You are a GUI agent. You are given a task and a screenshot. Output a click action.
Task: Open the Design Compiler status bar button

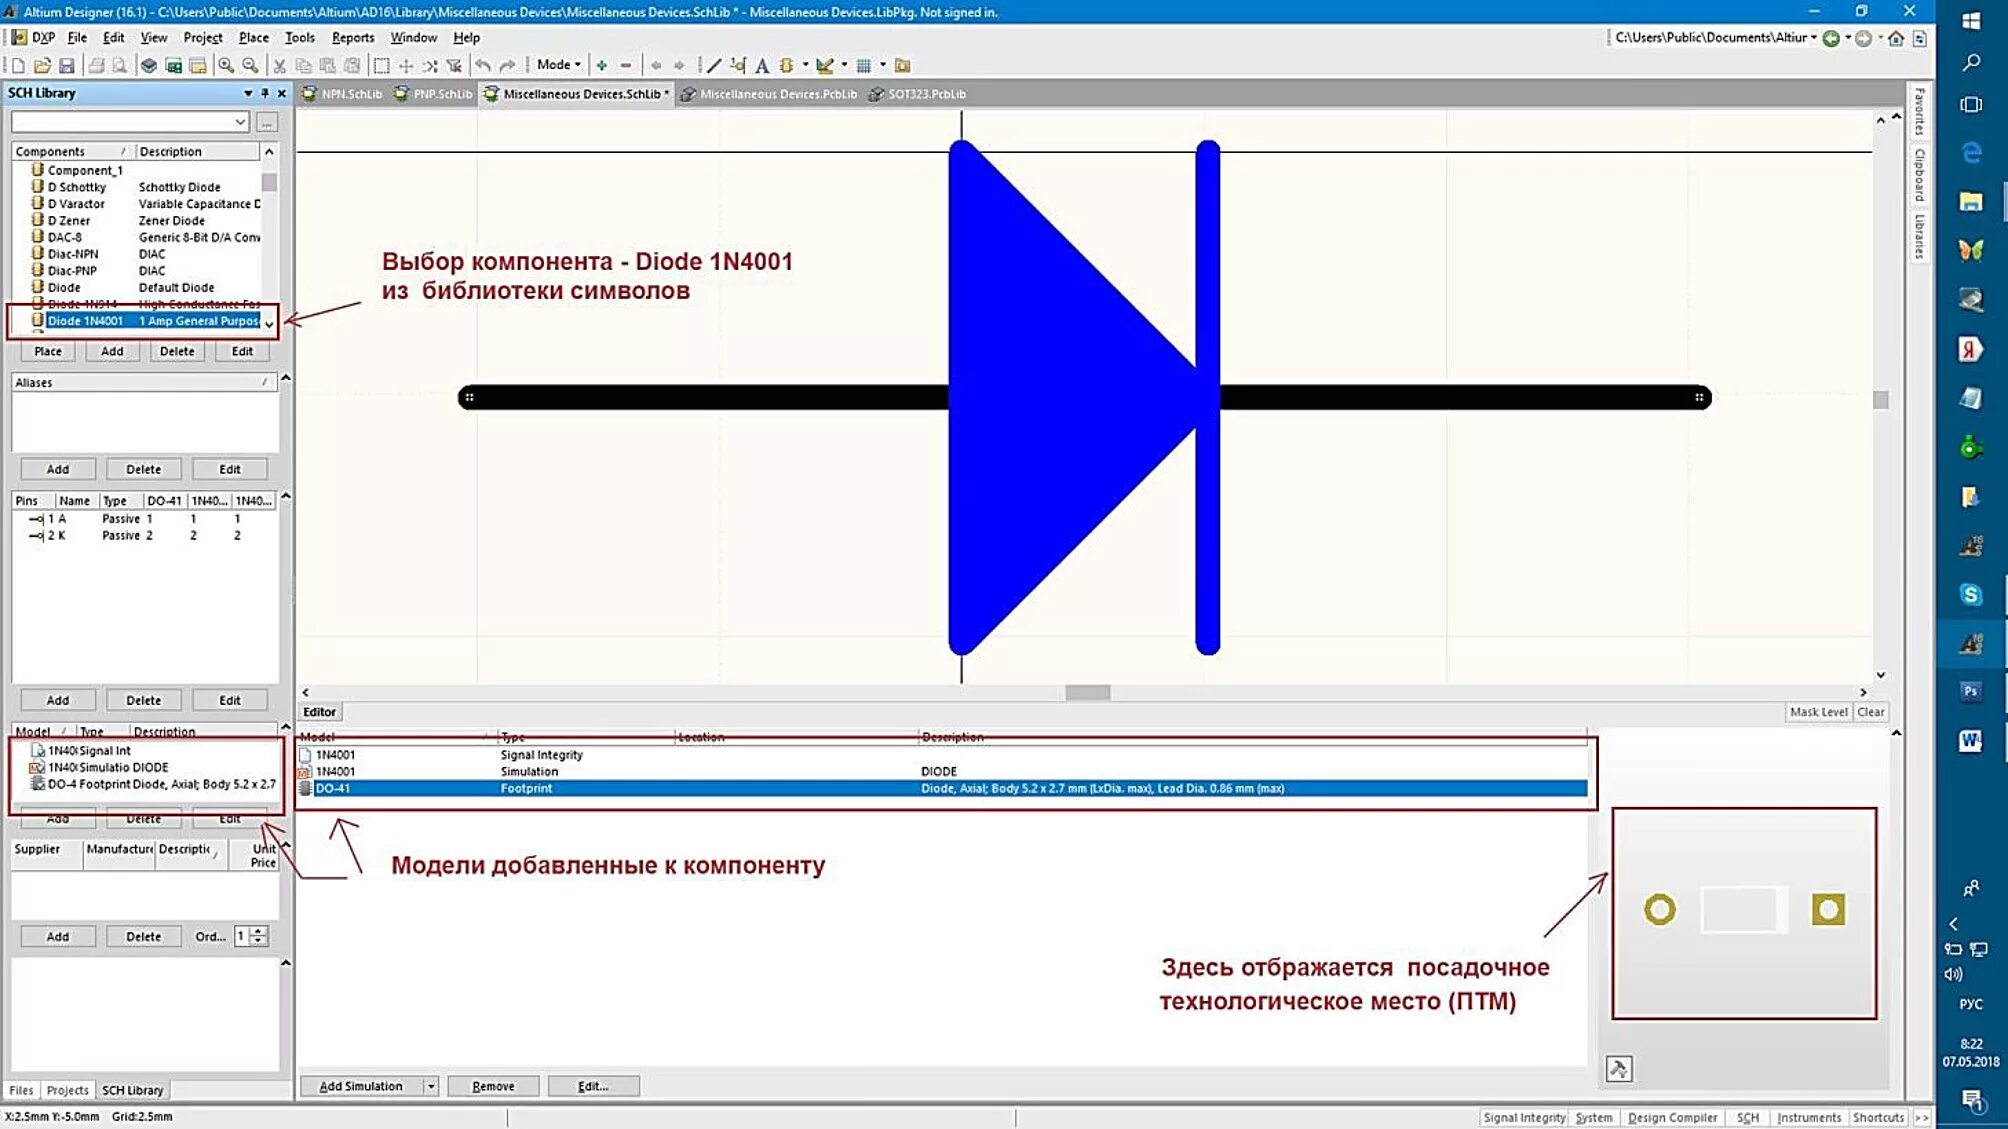coord(1672,1118)
